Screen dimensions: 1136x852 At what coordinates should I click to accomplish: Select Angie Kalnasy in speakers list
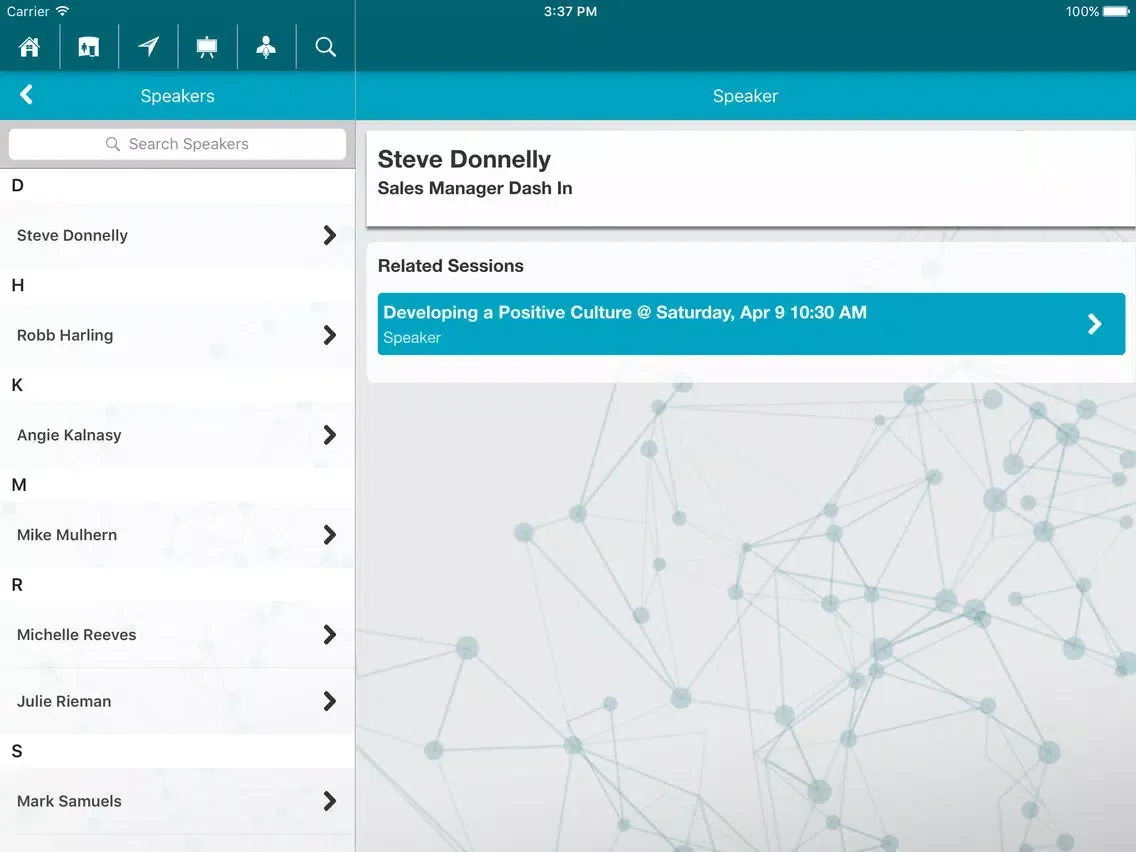point(177,435)
